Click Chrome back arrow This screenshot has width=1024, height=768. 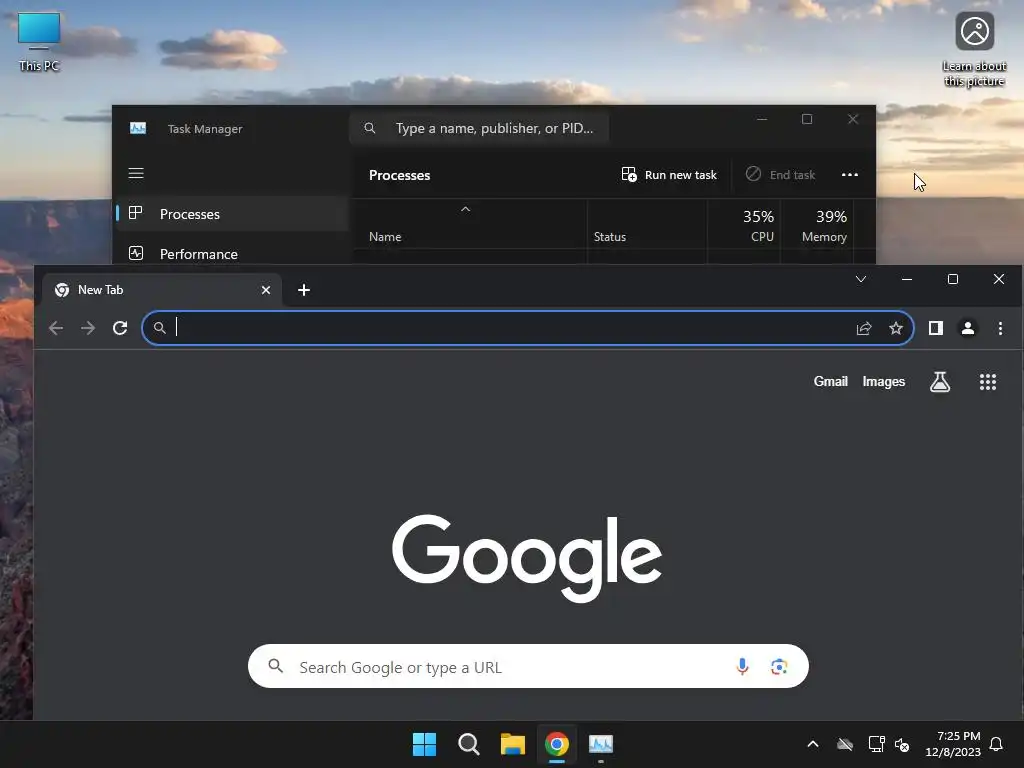coord(56,328)
